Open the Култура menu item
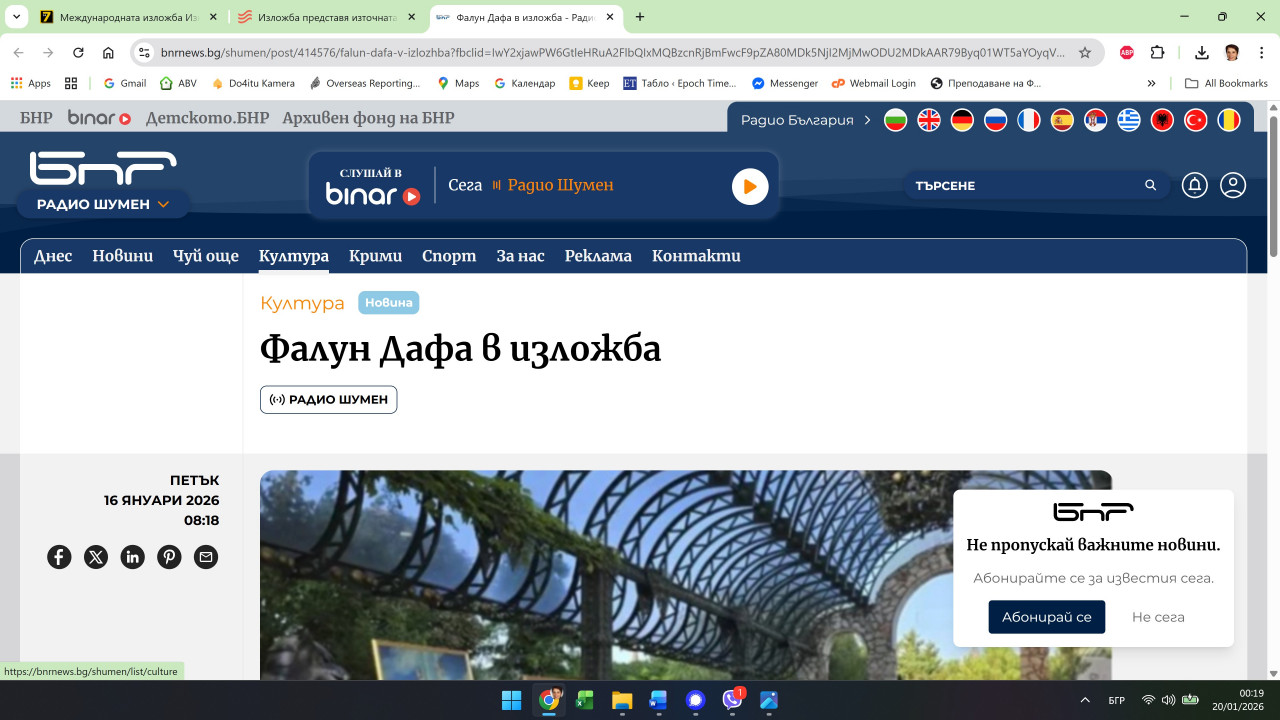 click(293, 256)
